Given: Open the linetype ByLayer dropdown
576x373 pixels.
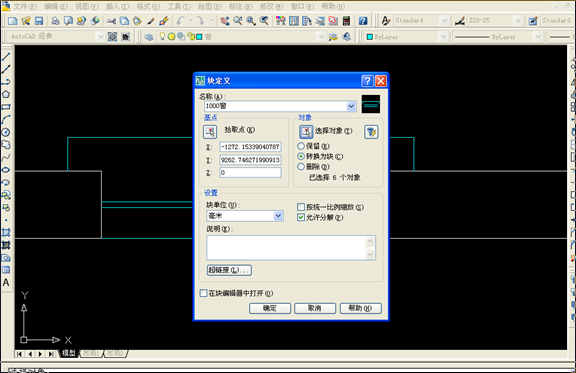Looking at the screenshot, I should pyautogui.click(x=538, y=36).
